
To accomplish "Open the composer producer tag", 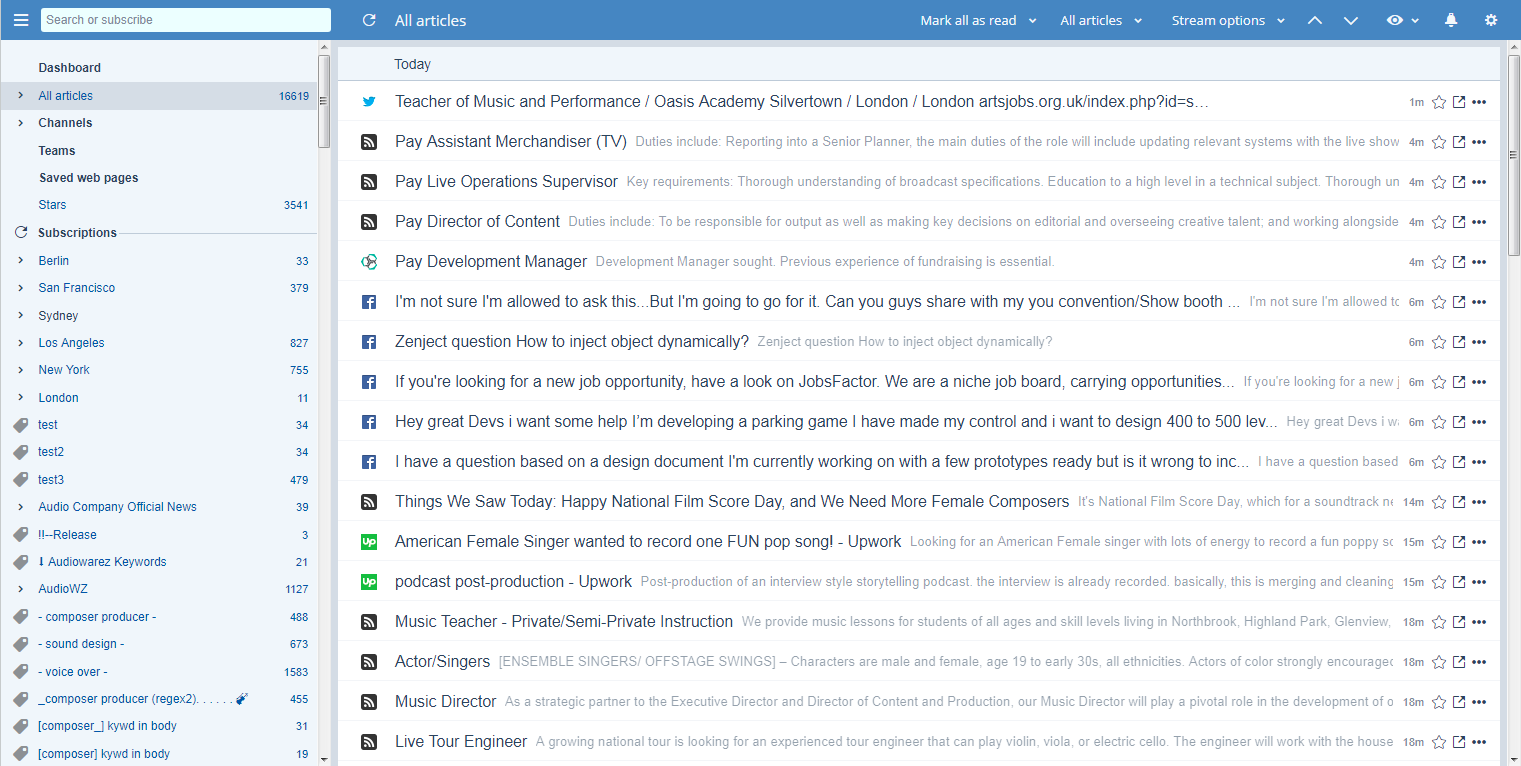I will (x=97, y=617).
